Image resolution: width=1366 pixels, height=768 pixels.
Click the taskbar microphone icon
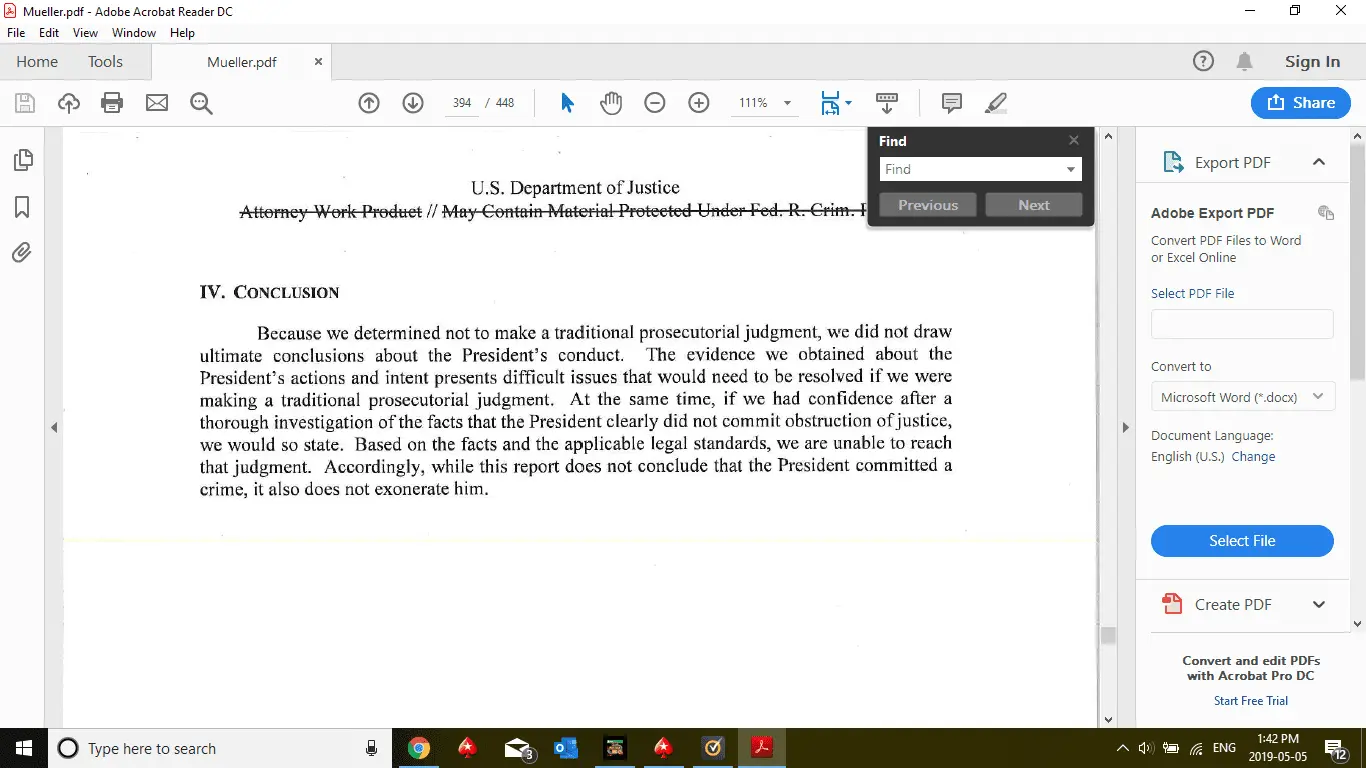coord(372,748)
